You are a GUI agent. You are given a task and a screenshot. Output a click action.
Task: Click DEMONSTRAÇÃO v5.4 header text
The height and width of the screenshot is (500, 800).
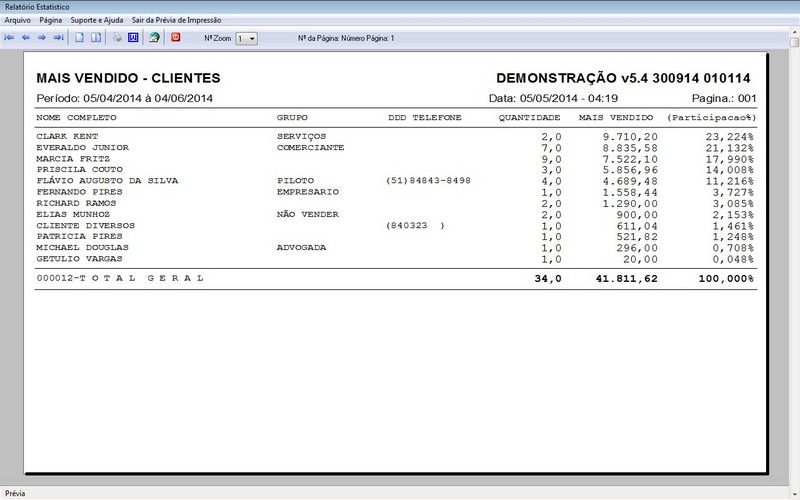coord(623,78)
